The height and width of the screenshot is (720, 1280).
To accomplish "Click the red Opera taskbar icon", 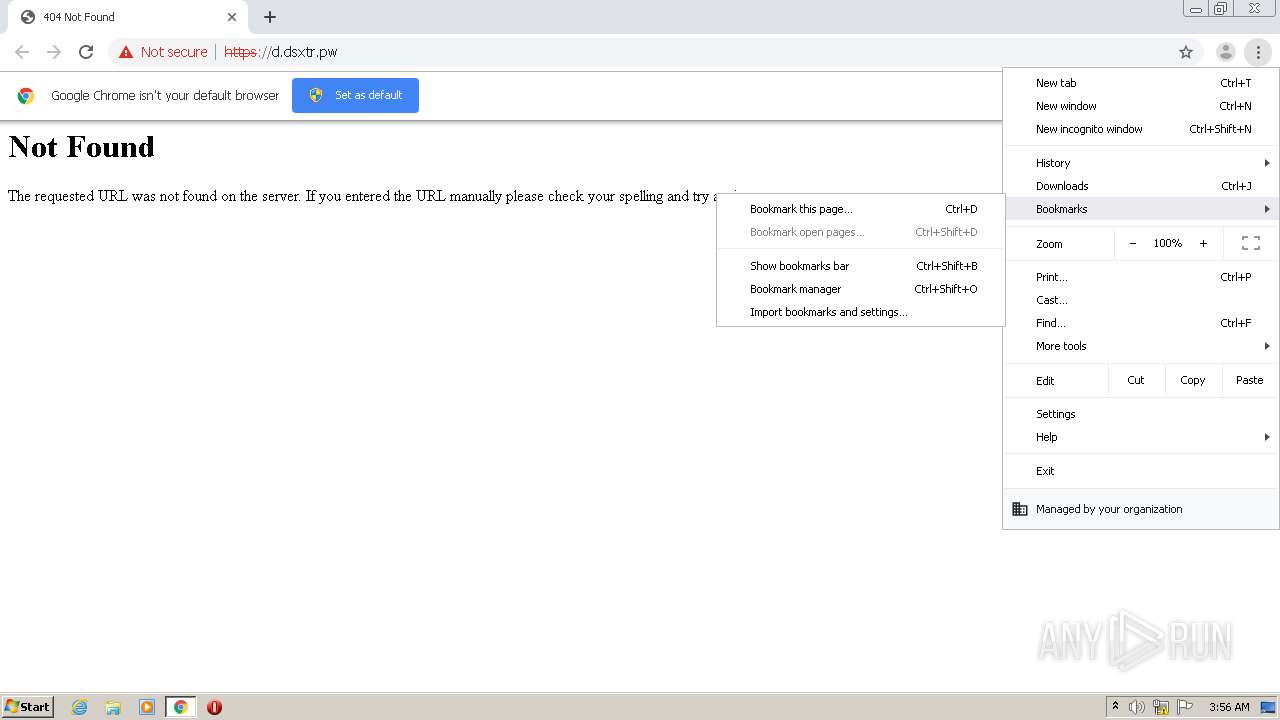I will pos(214,707).
